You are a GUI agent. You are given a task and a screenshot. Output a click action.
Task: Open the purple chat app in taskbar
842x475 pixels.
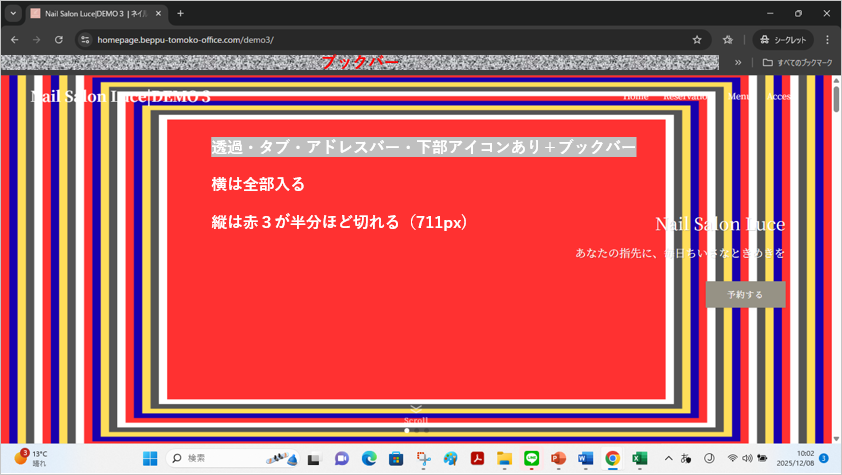pyautogui.click(x=342, y=458)
